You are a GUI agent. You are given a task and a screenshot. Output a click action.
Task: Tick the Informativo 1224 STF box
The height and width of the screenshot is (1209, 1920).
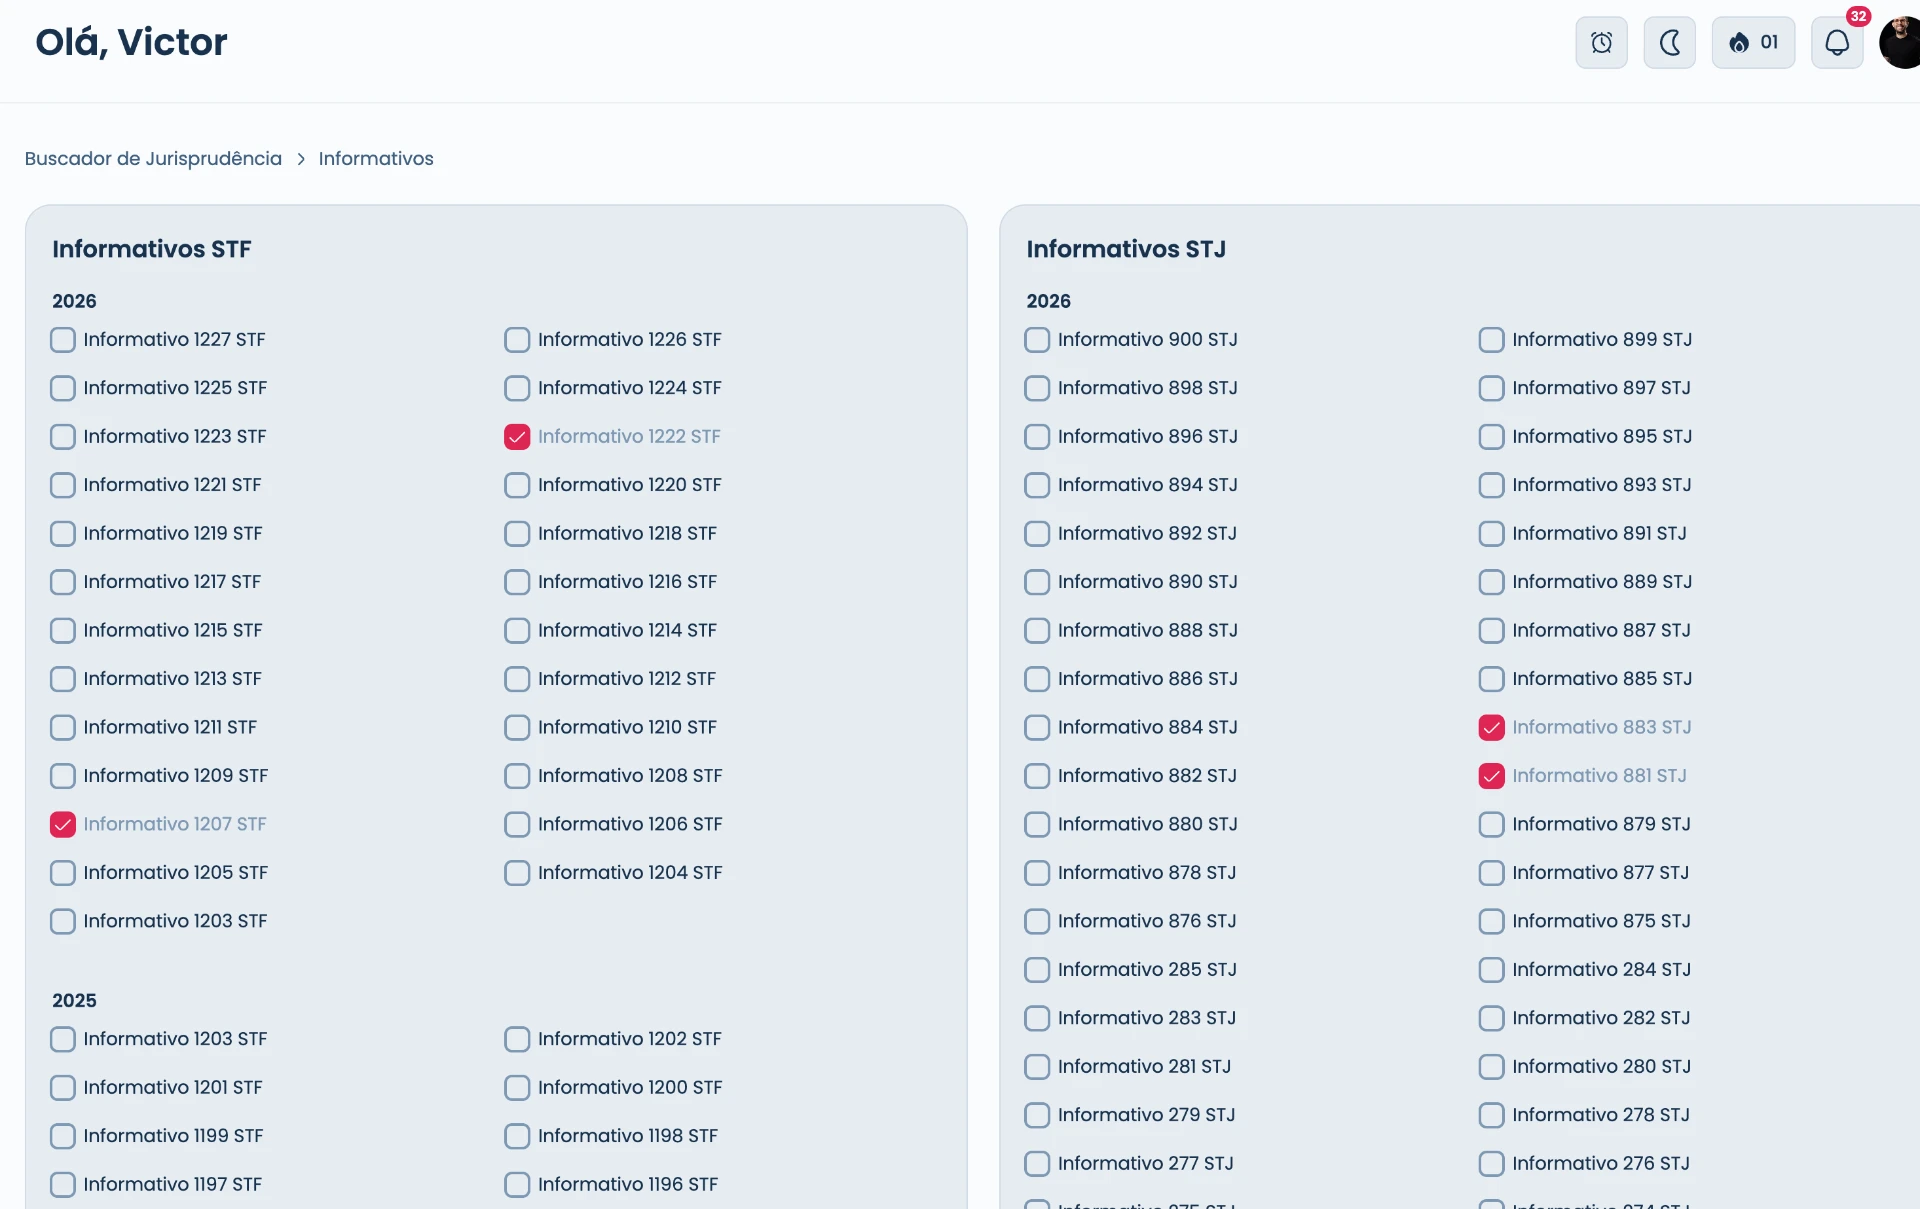517,388
